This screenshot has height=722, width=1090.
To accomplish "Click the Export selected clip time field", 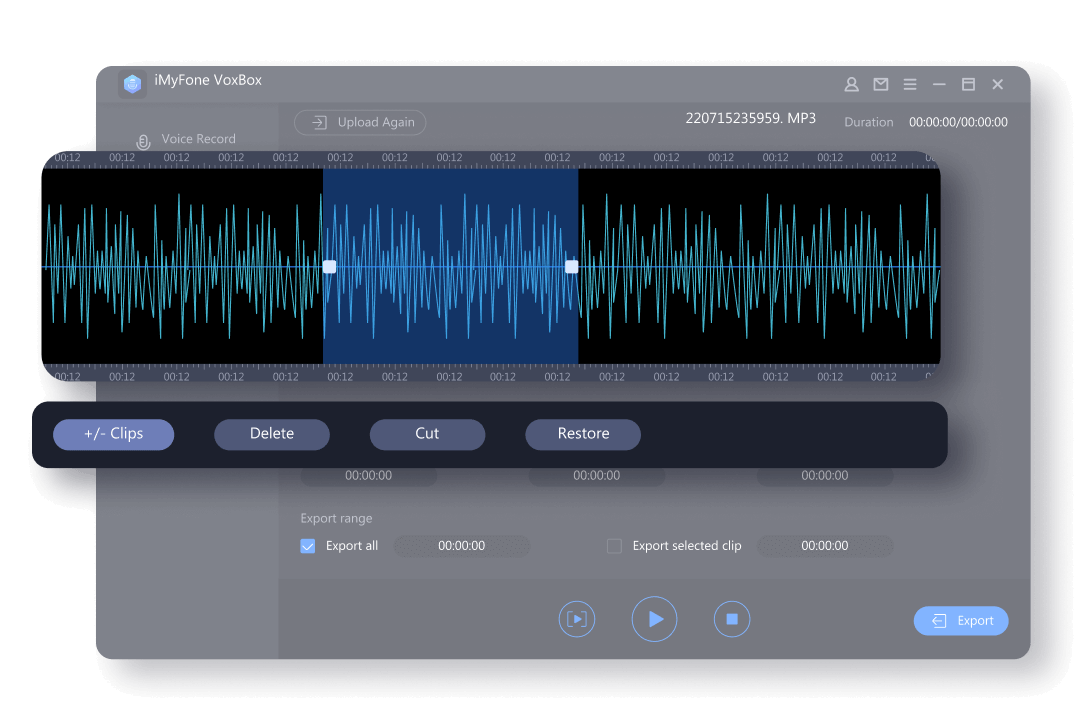I will coord(825,546).
